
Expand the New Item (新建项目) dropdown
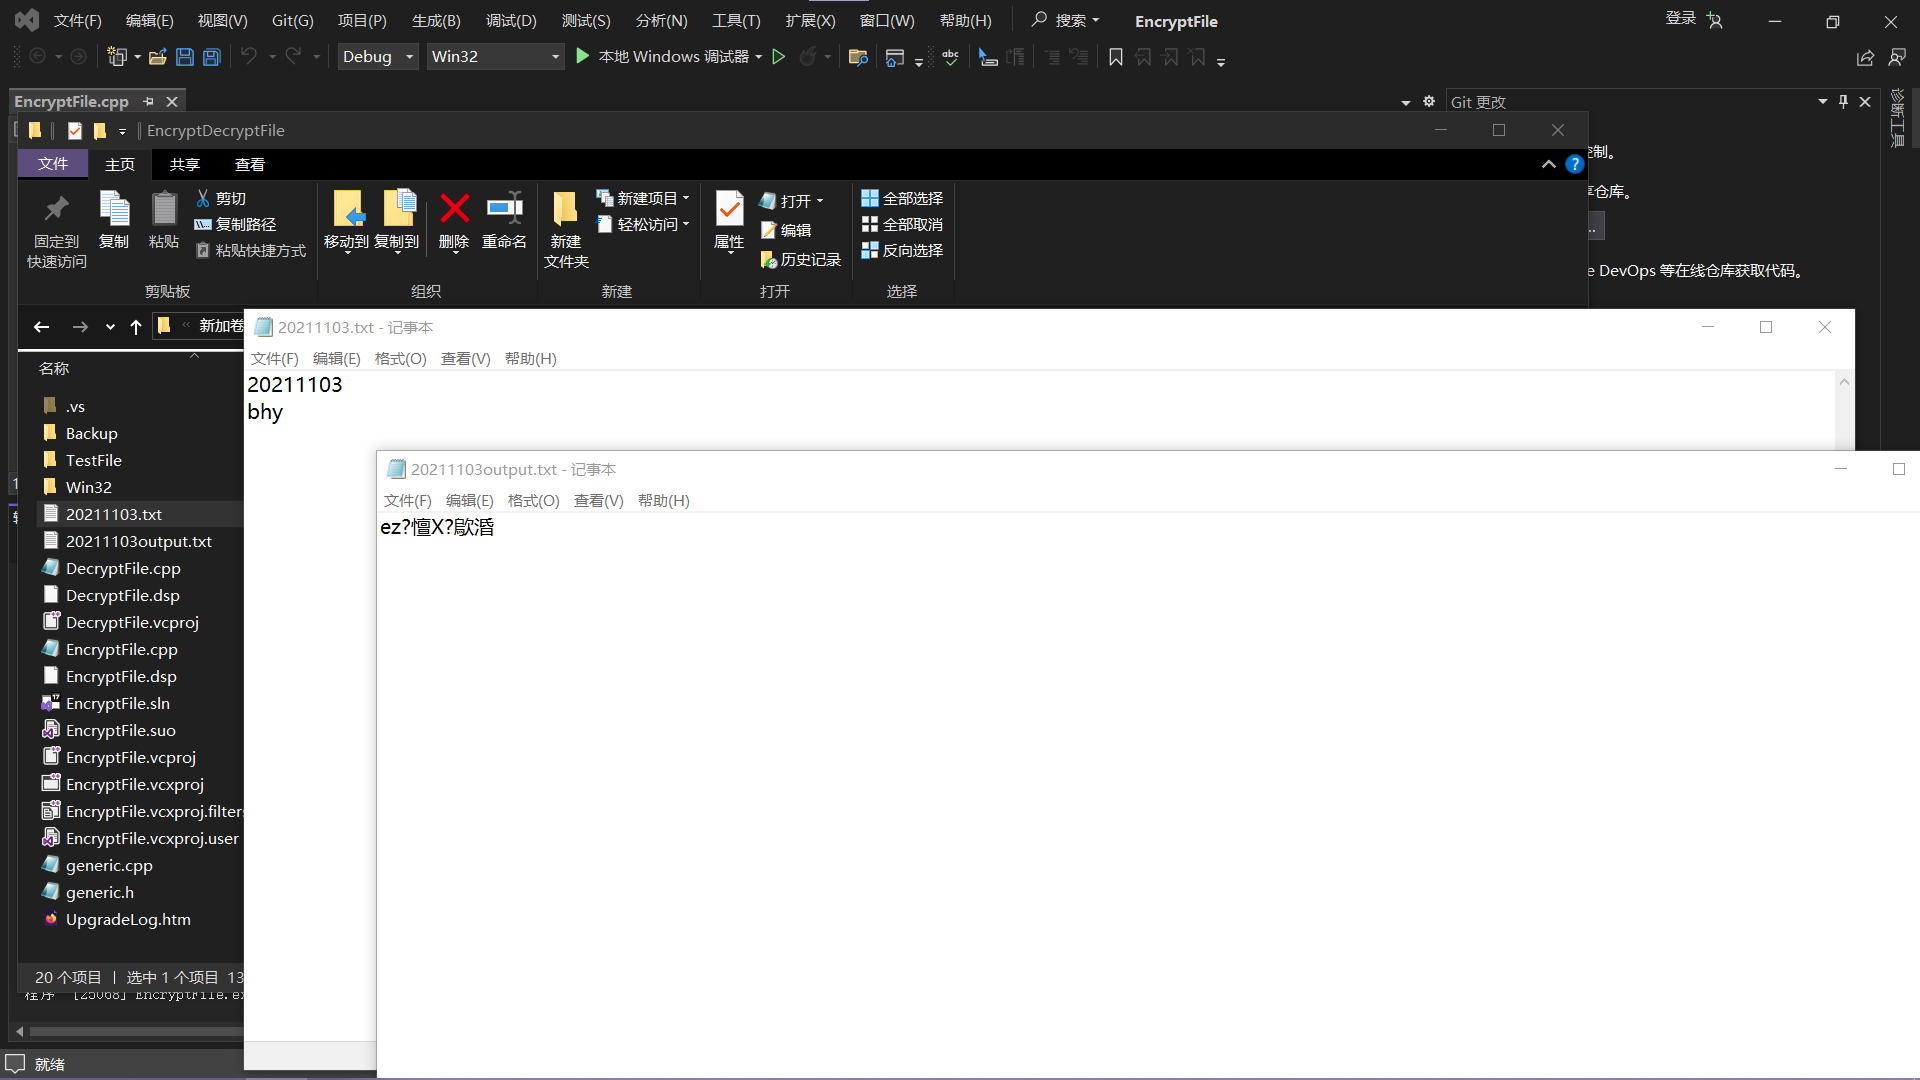pos(686,199)
